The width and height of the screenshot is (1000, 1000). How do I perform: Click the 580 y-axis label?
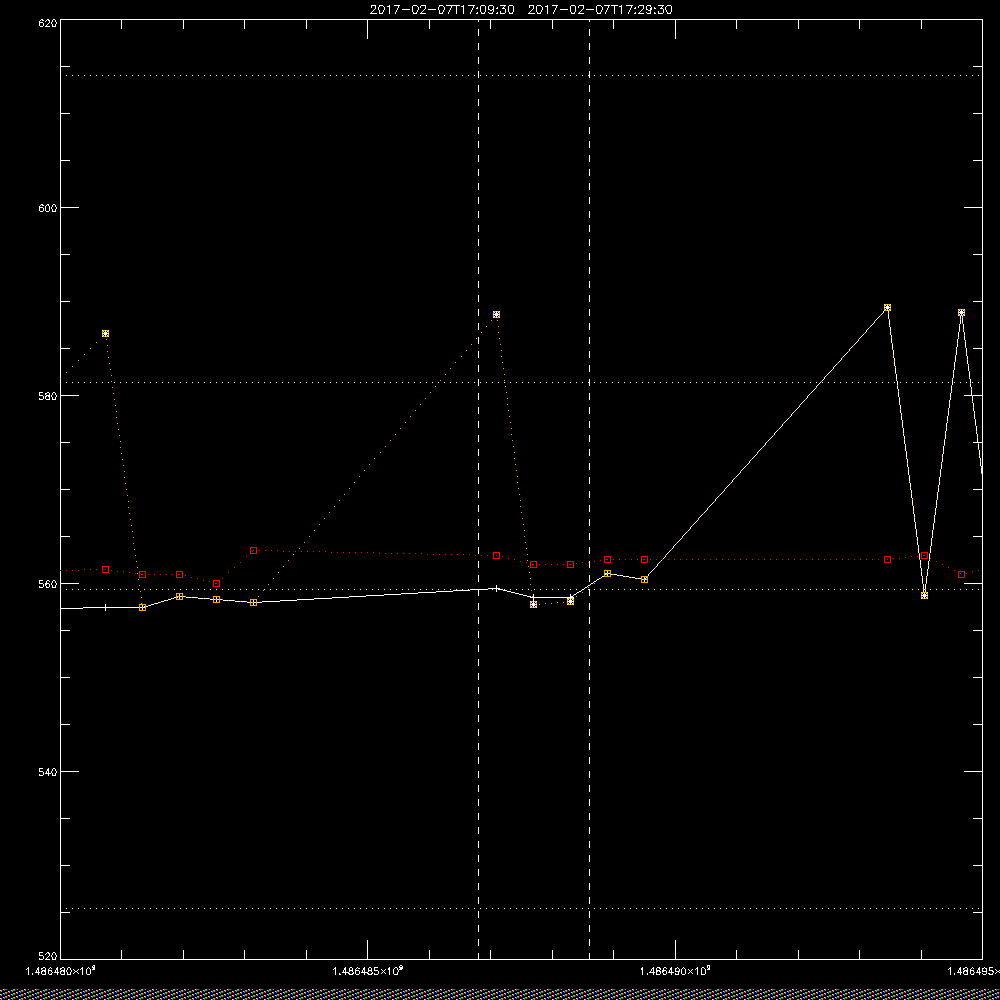click(x=48, y=395)
